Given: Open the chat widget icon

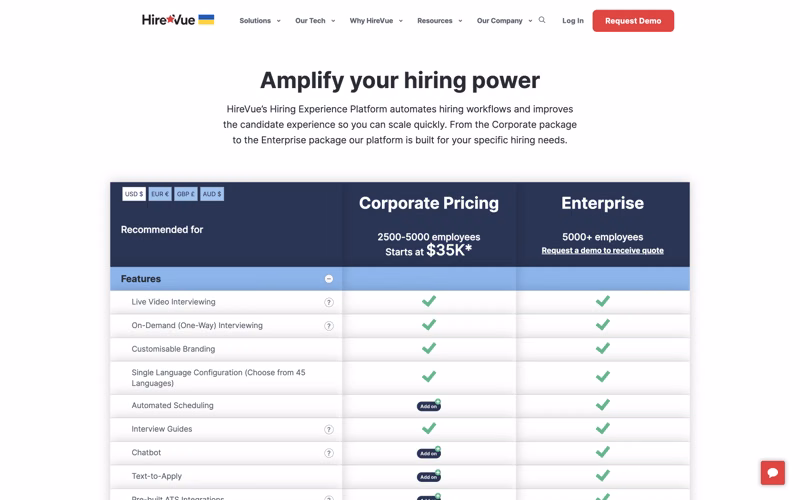Looking at the screenshot, I should tap(772, 472).
